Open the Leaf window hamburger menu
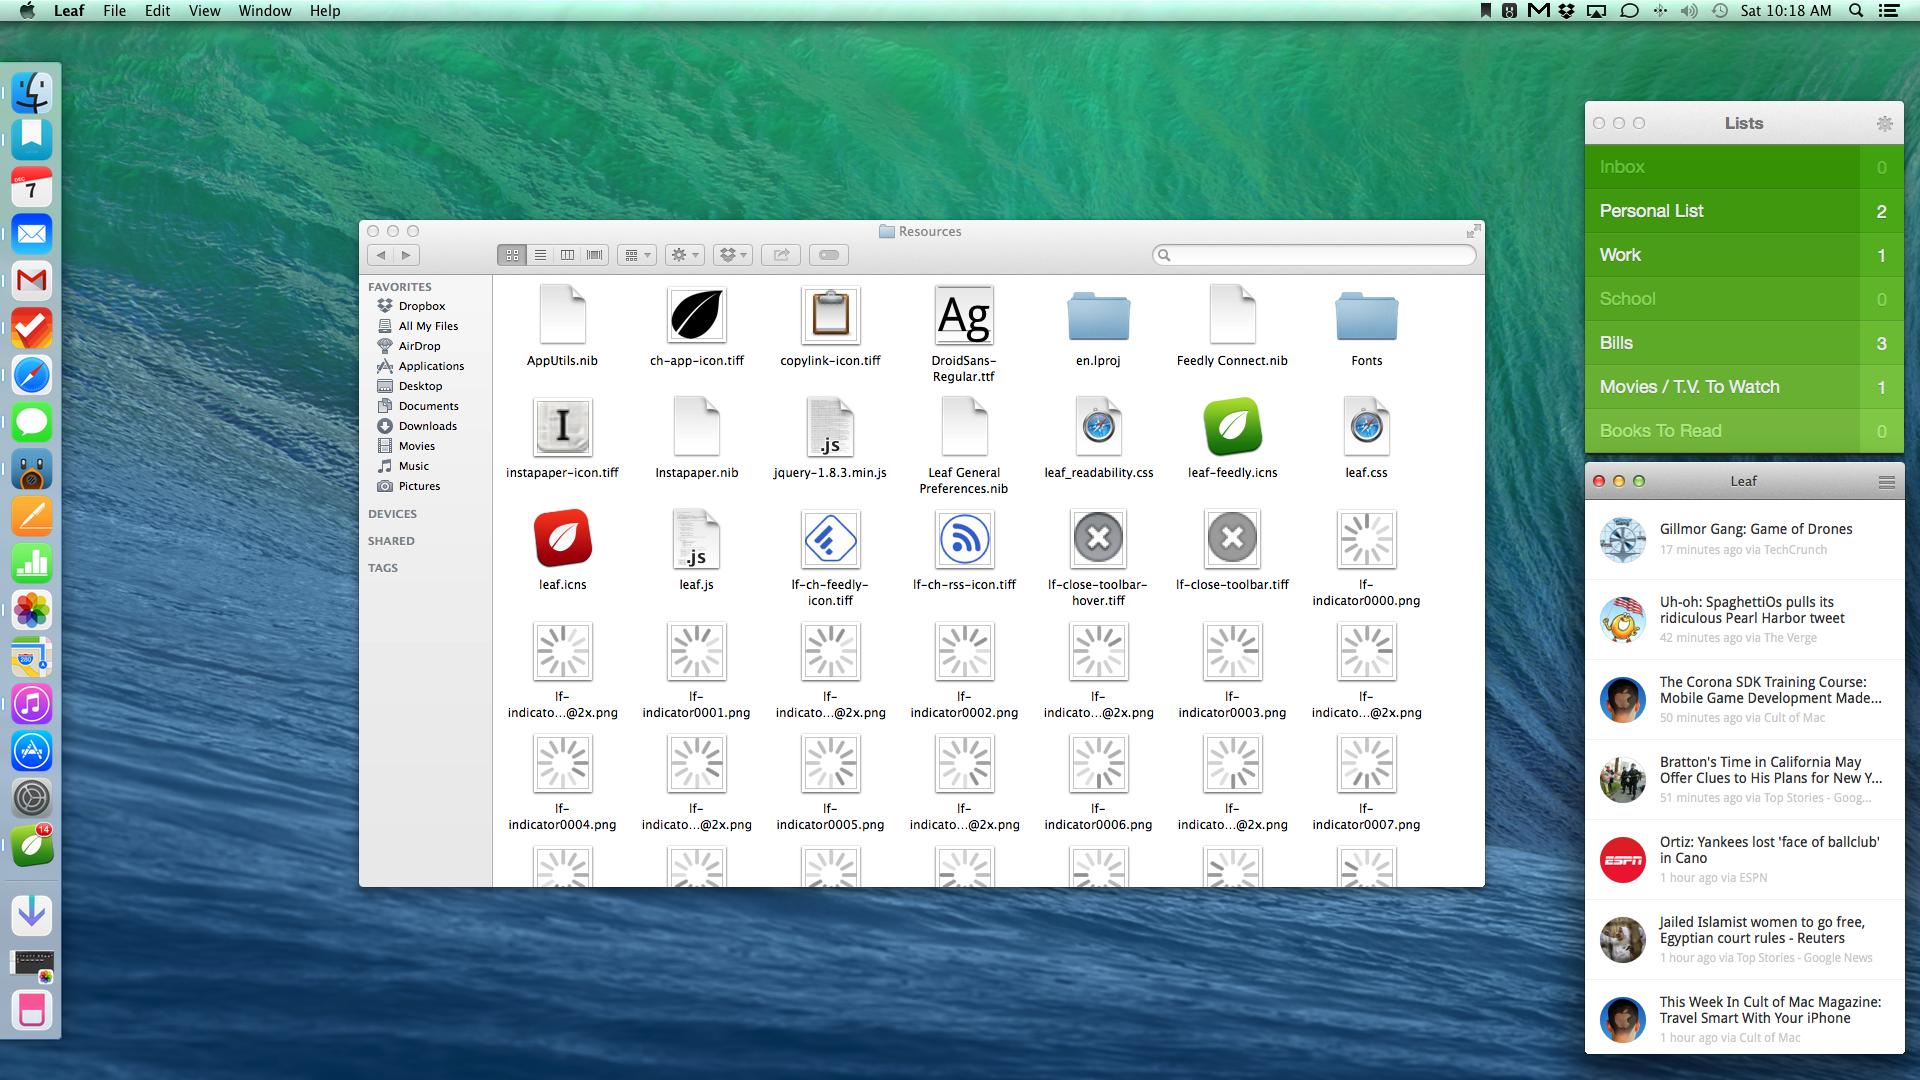This screenshot has width=1920, height=1080. tap(1886, 482)
